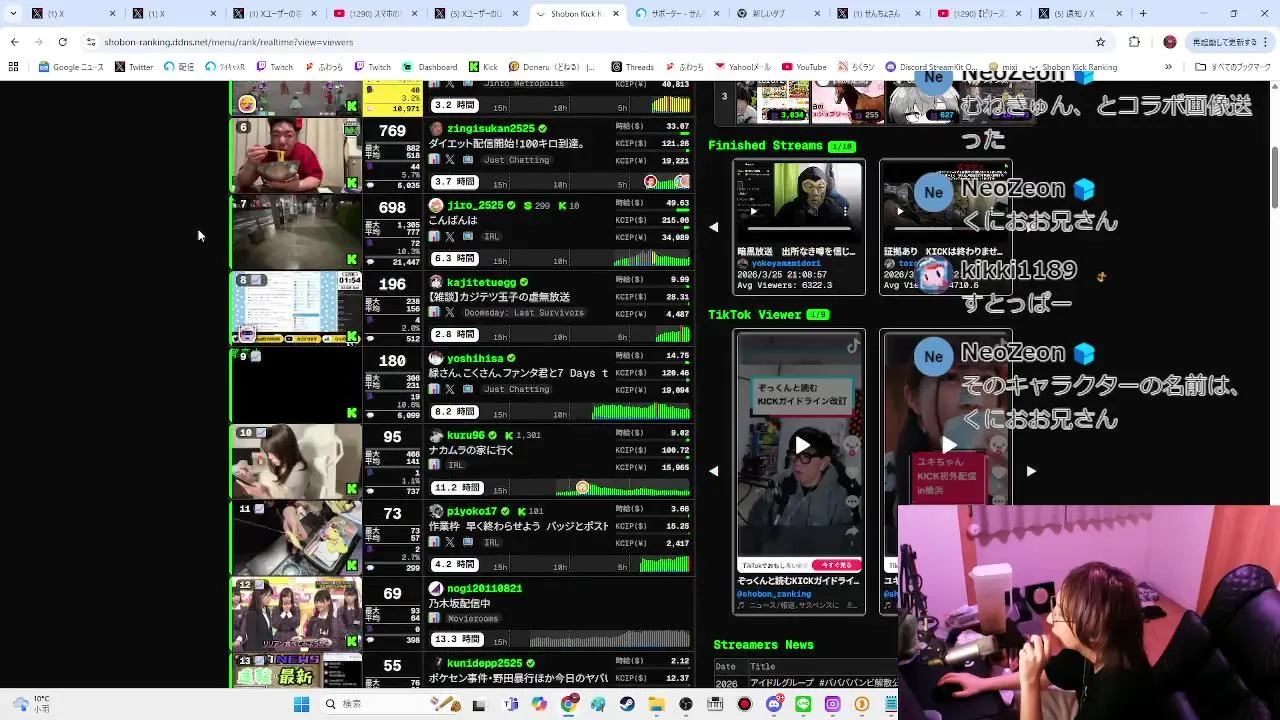Open the Dashboard bookmark

(430, 67)
